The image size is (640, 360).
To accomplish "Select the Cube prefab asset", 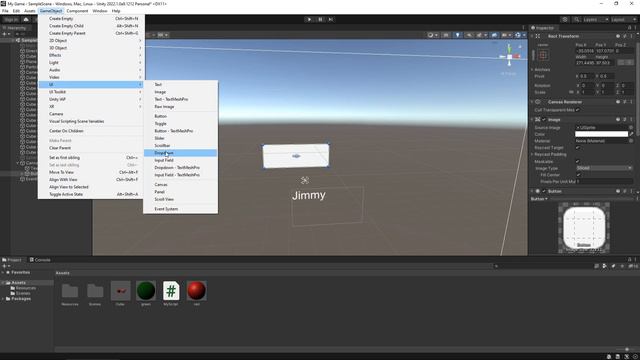I will 120,291.
